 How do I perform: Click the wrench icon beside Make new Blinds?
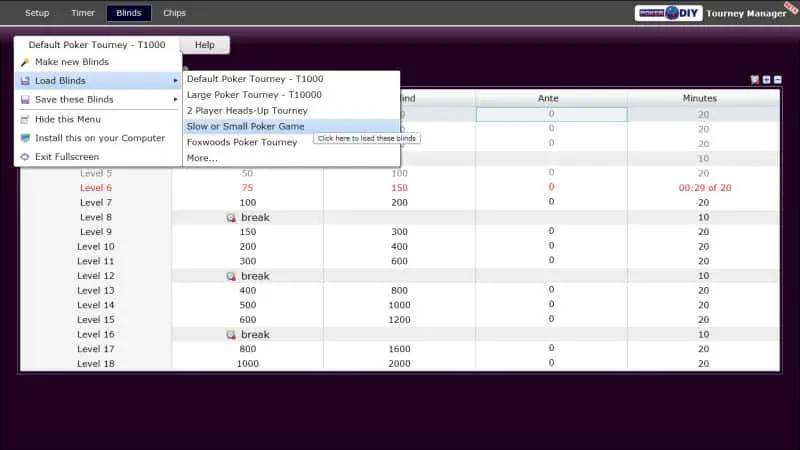(24, 62)
